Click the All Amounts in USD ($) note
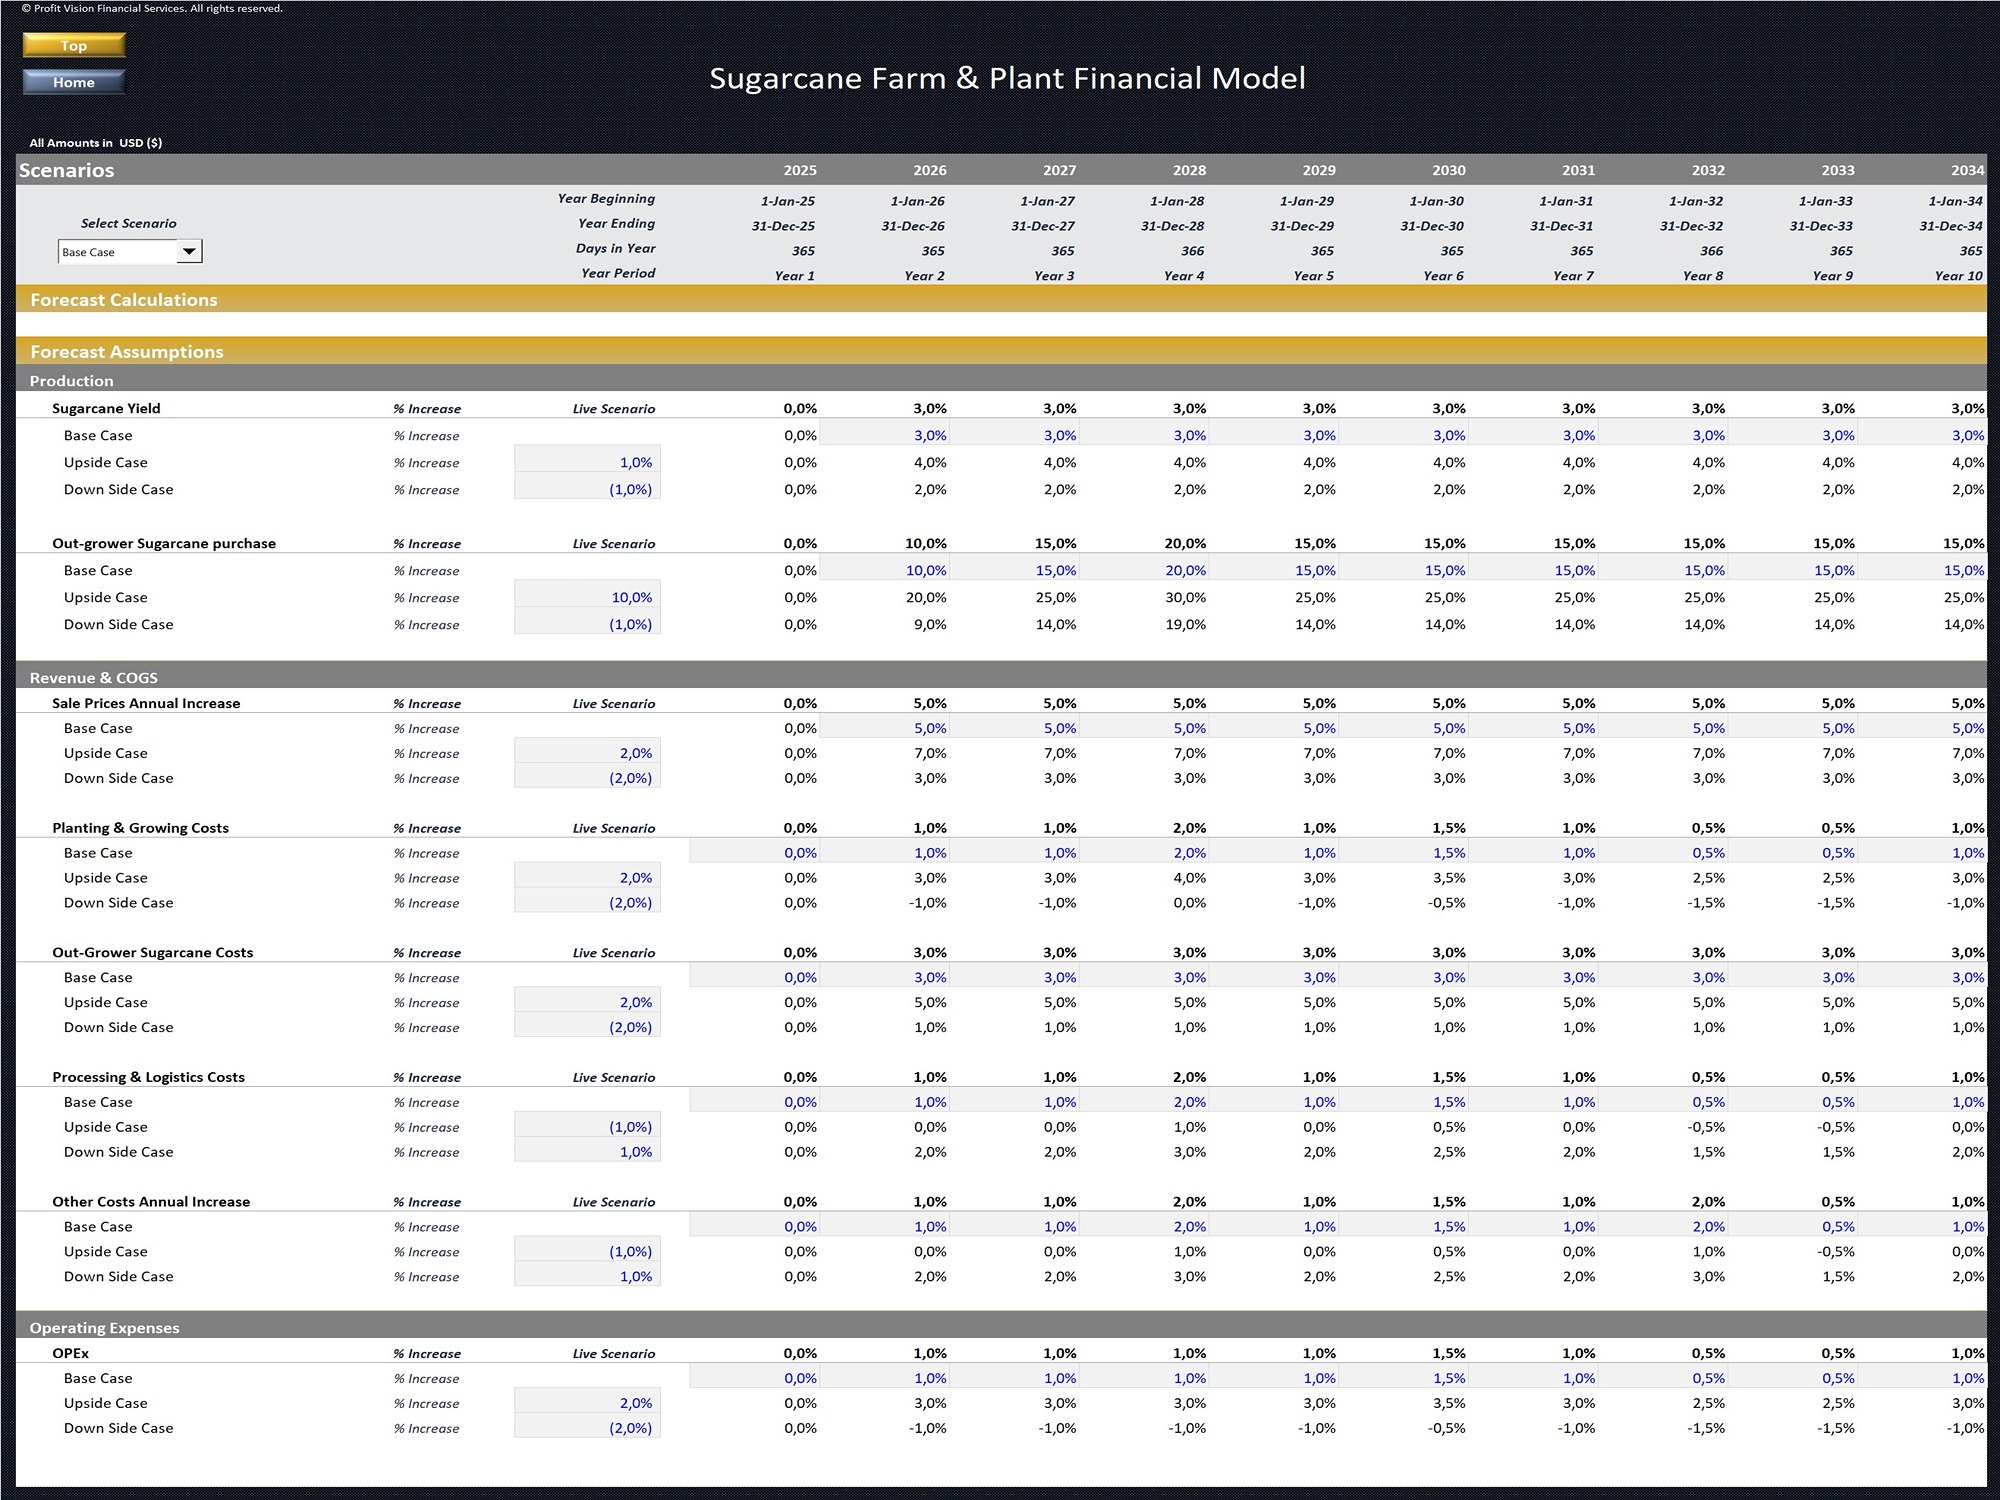The image size is (2000, 1500). tap(96, 143)
